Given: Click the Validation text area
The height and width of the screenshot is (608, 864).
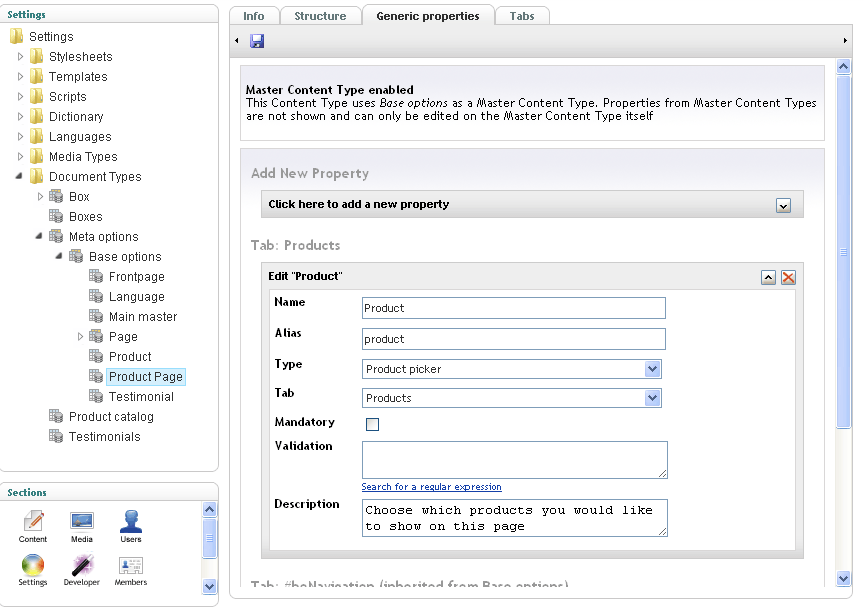Looking at the screenshot, I should 515,460.
